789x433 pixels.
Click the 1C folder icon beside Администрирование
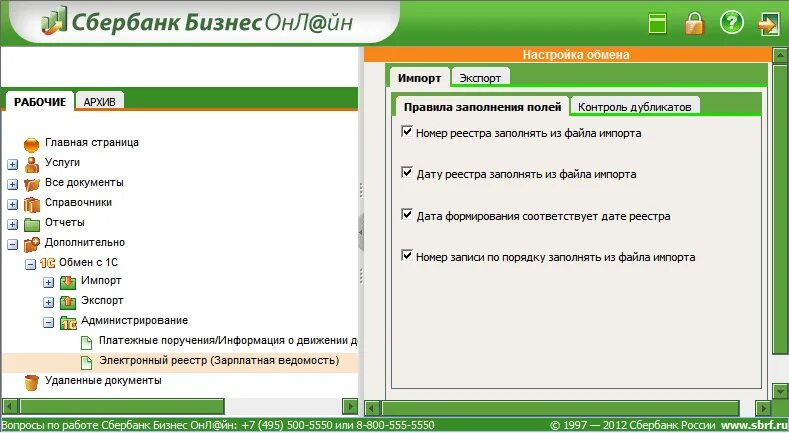[x=68, y=322]
